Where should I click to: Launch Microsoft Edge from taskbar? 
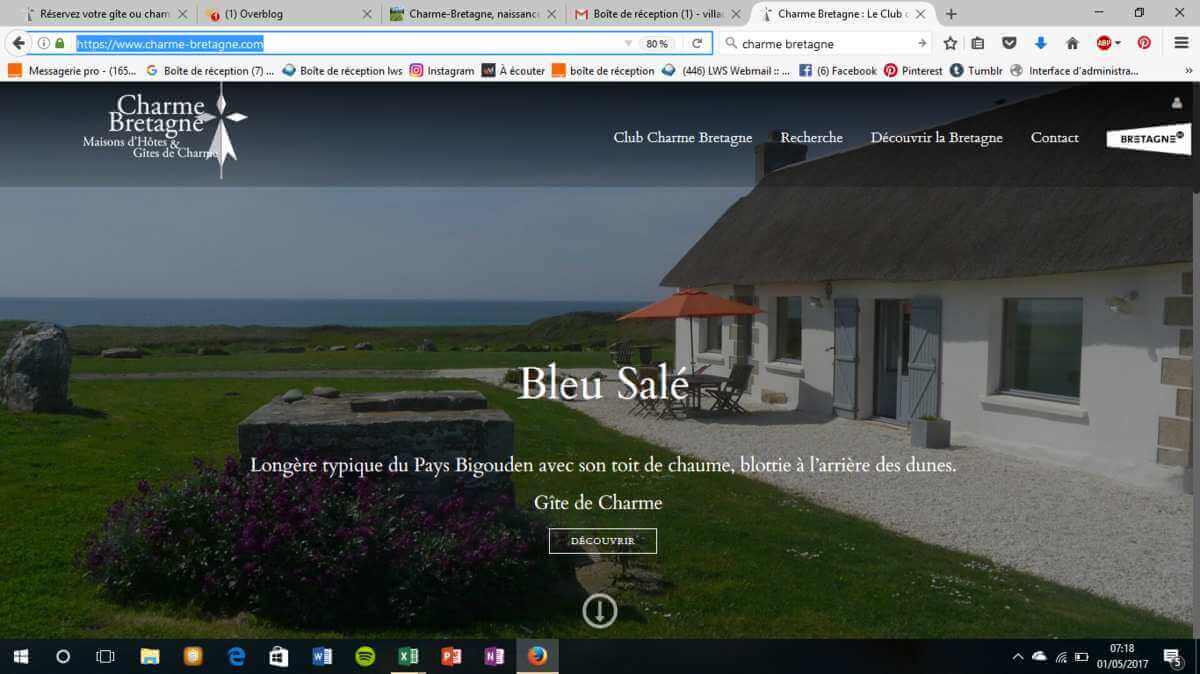(236, 657)
